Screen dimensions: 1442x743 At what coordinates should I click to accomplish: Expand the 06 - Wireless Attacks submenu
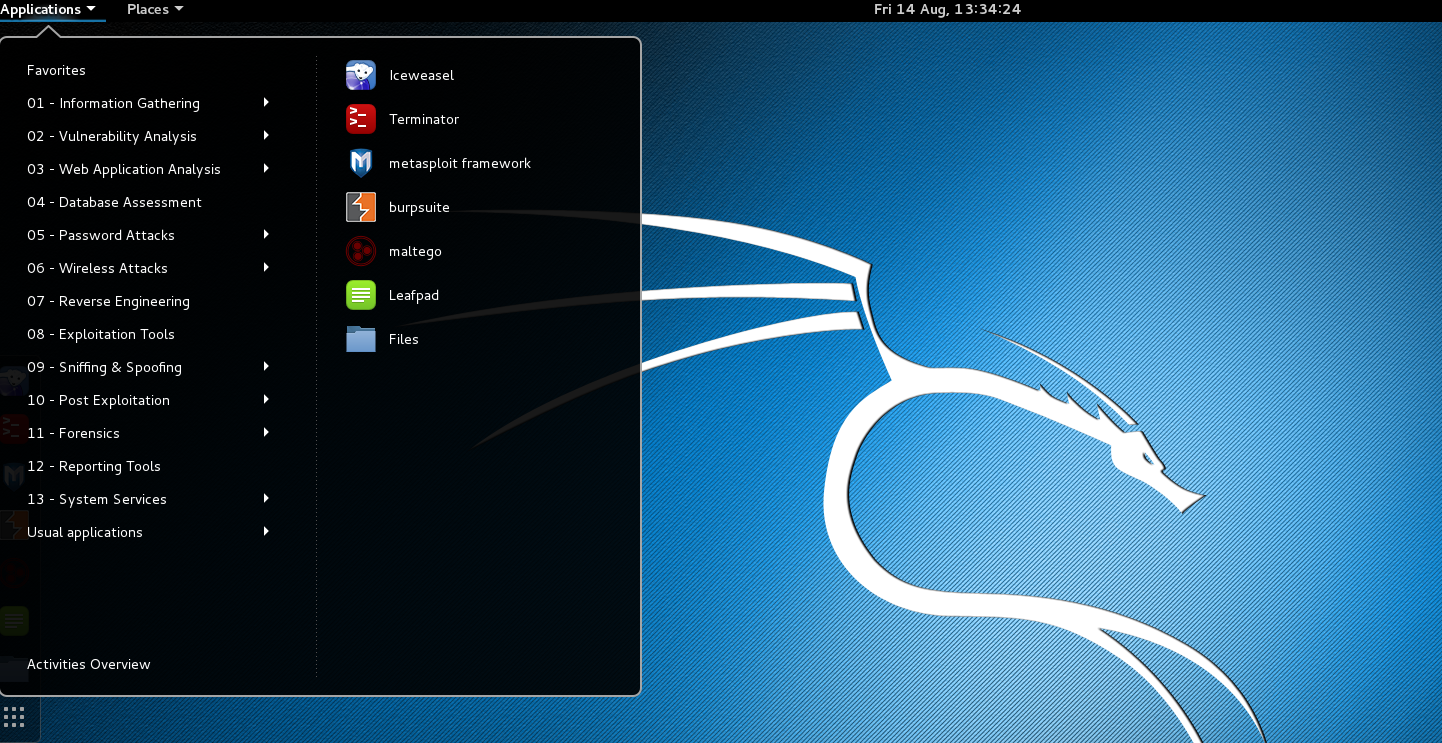point(97,268)
